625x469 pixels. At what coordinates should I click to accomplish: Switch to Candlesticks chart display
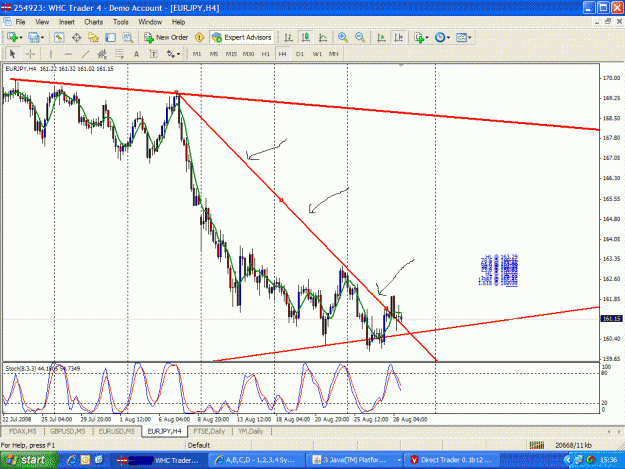(x=306, y=37)
